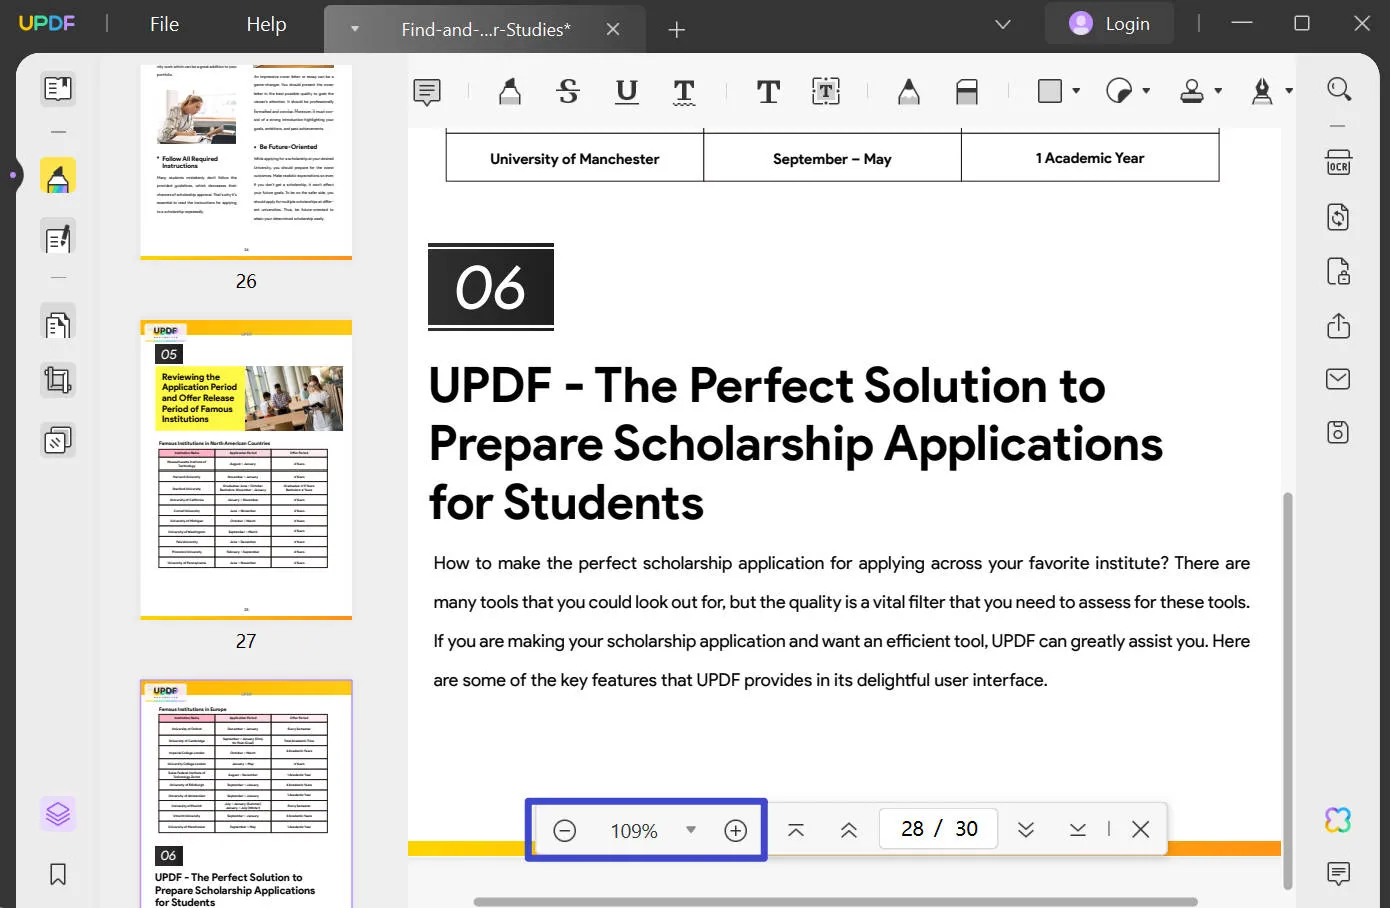Zoom in with the plus button

(x=736, y=831)
